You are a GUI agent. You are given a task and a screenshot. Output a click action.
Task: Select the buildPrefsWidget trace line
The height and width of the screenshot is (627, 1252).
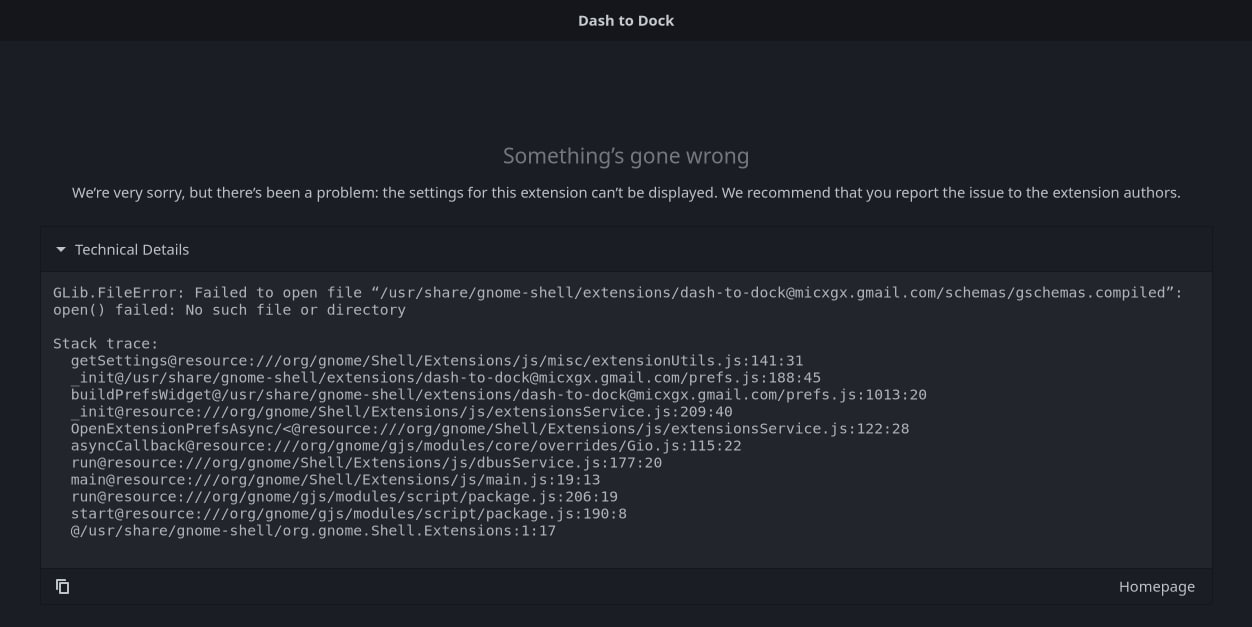pyautogui.click(x=498, y=395)
